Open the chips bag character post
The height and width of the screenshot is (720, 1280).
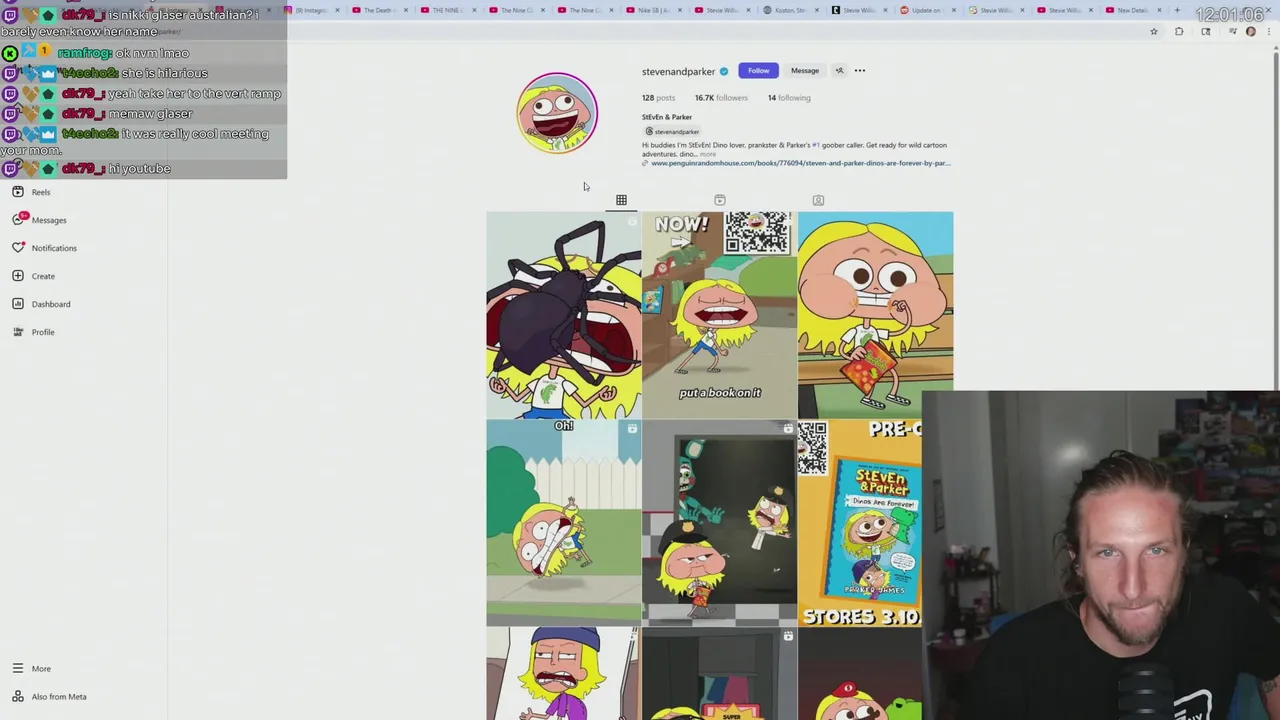(875, 314)
